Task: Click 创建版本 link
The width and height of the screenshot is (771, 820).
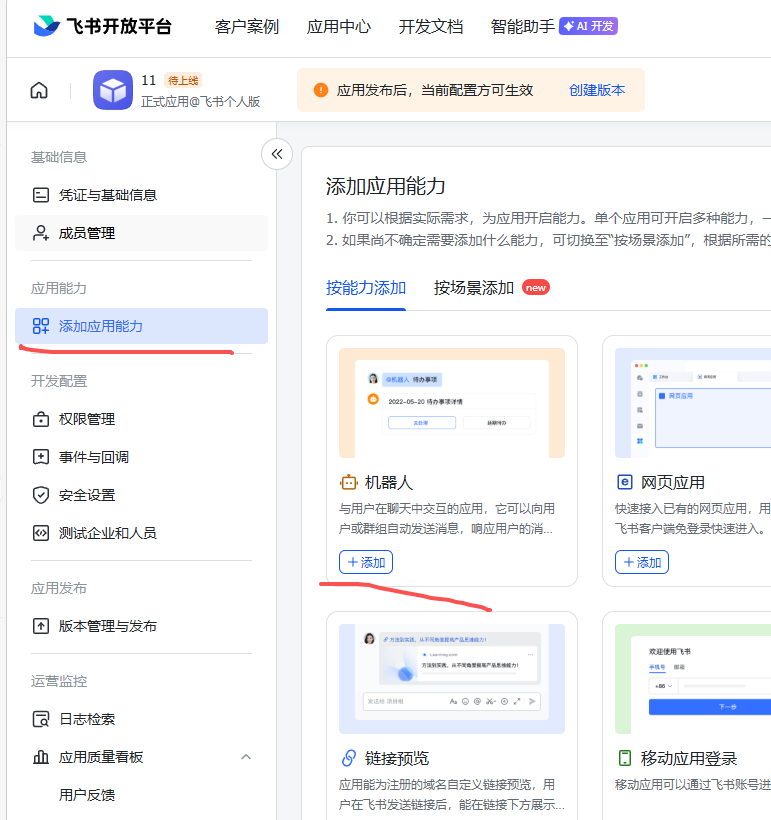Action: pos(597,90)
